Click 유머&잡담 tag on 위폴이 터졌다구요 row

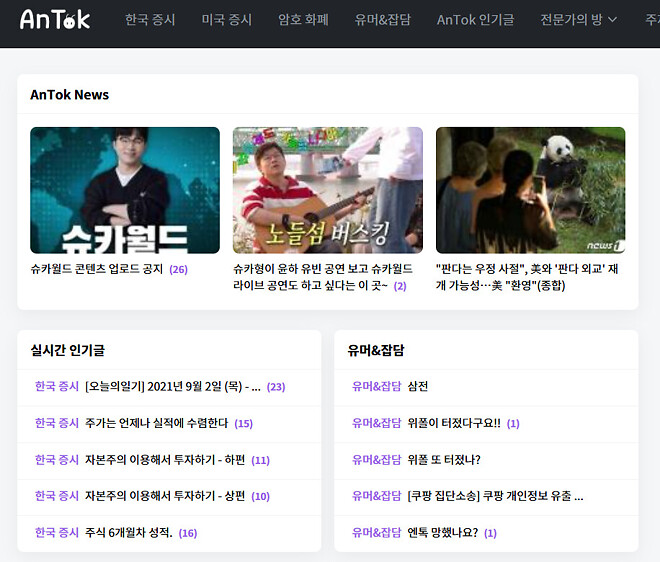377,423
